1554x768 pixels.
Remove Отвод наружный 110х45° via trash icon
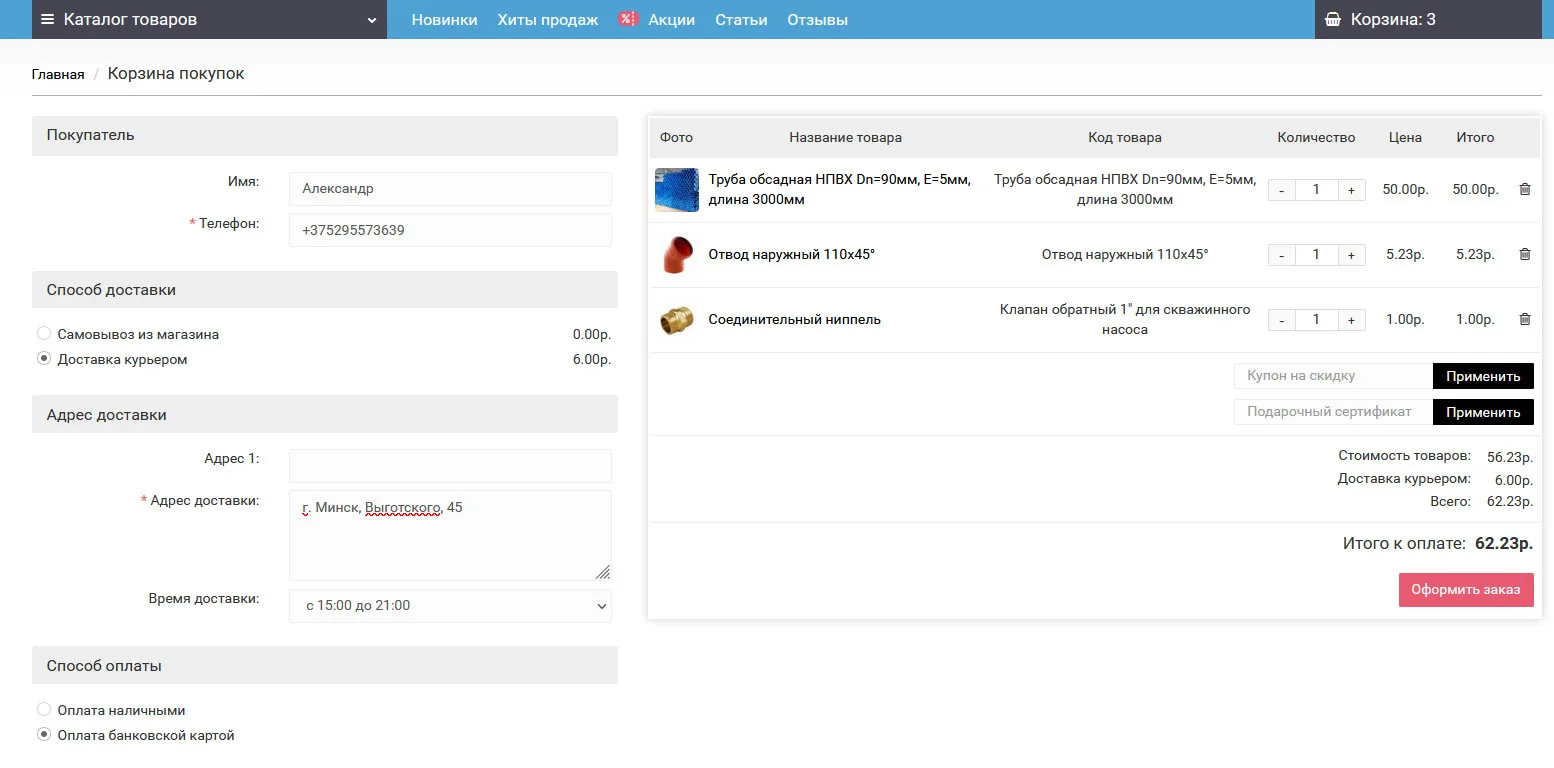(x=1525, y=254)
